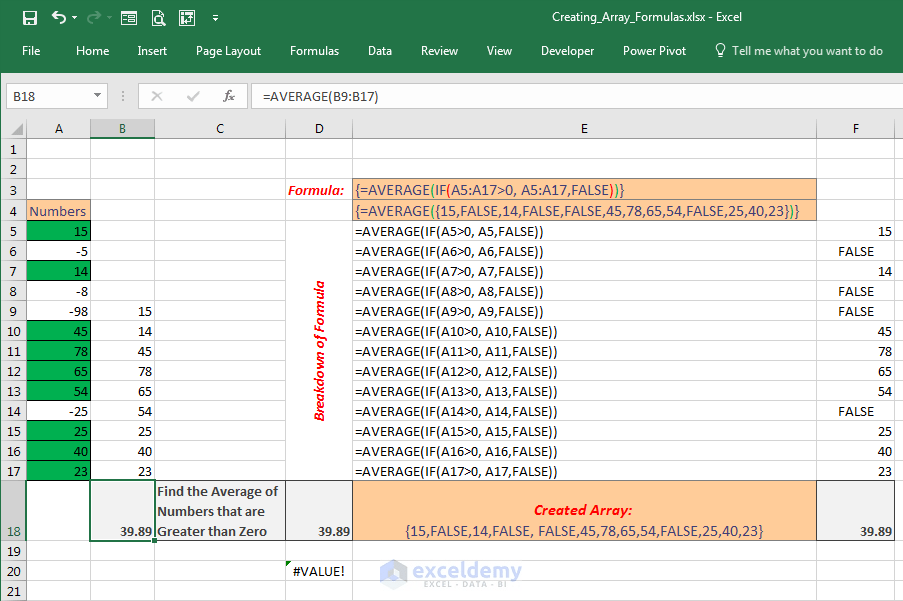Open the Undo history dropdown arrow
903x601 pixels.
tap(77, 18)
